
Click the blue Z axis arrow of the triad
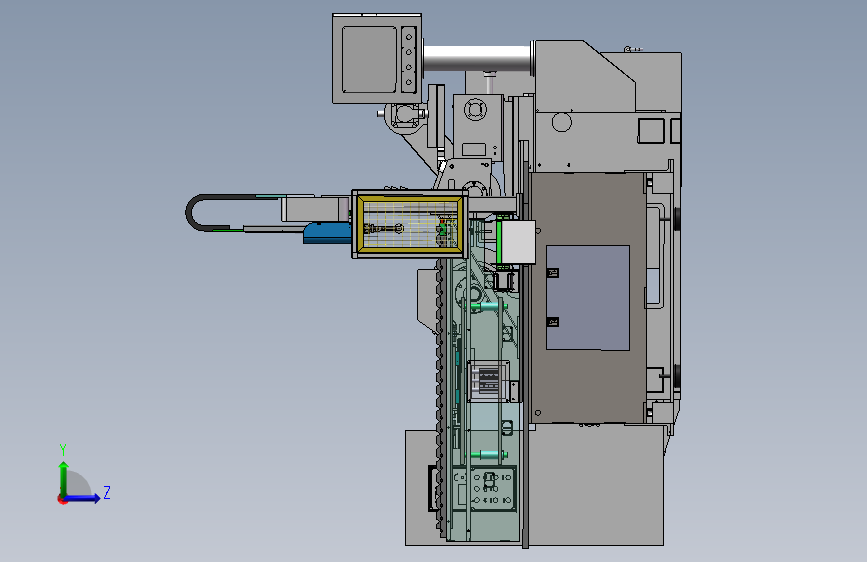(83, 498)
